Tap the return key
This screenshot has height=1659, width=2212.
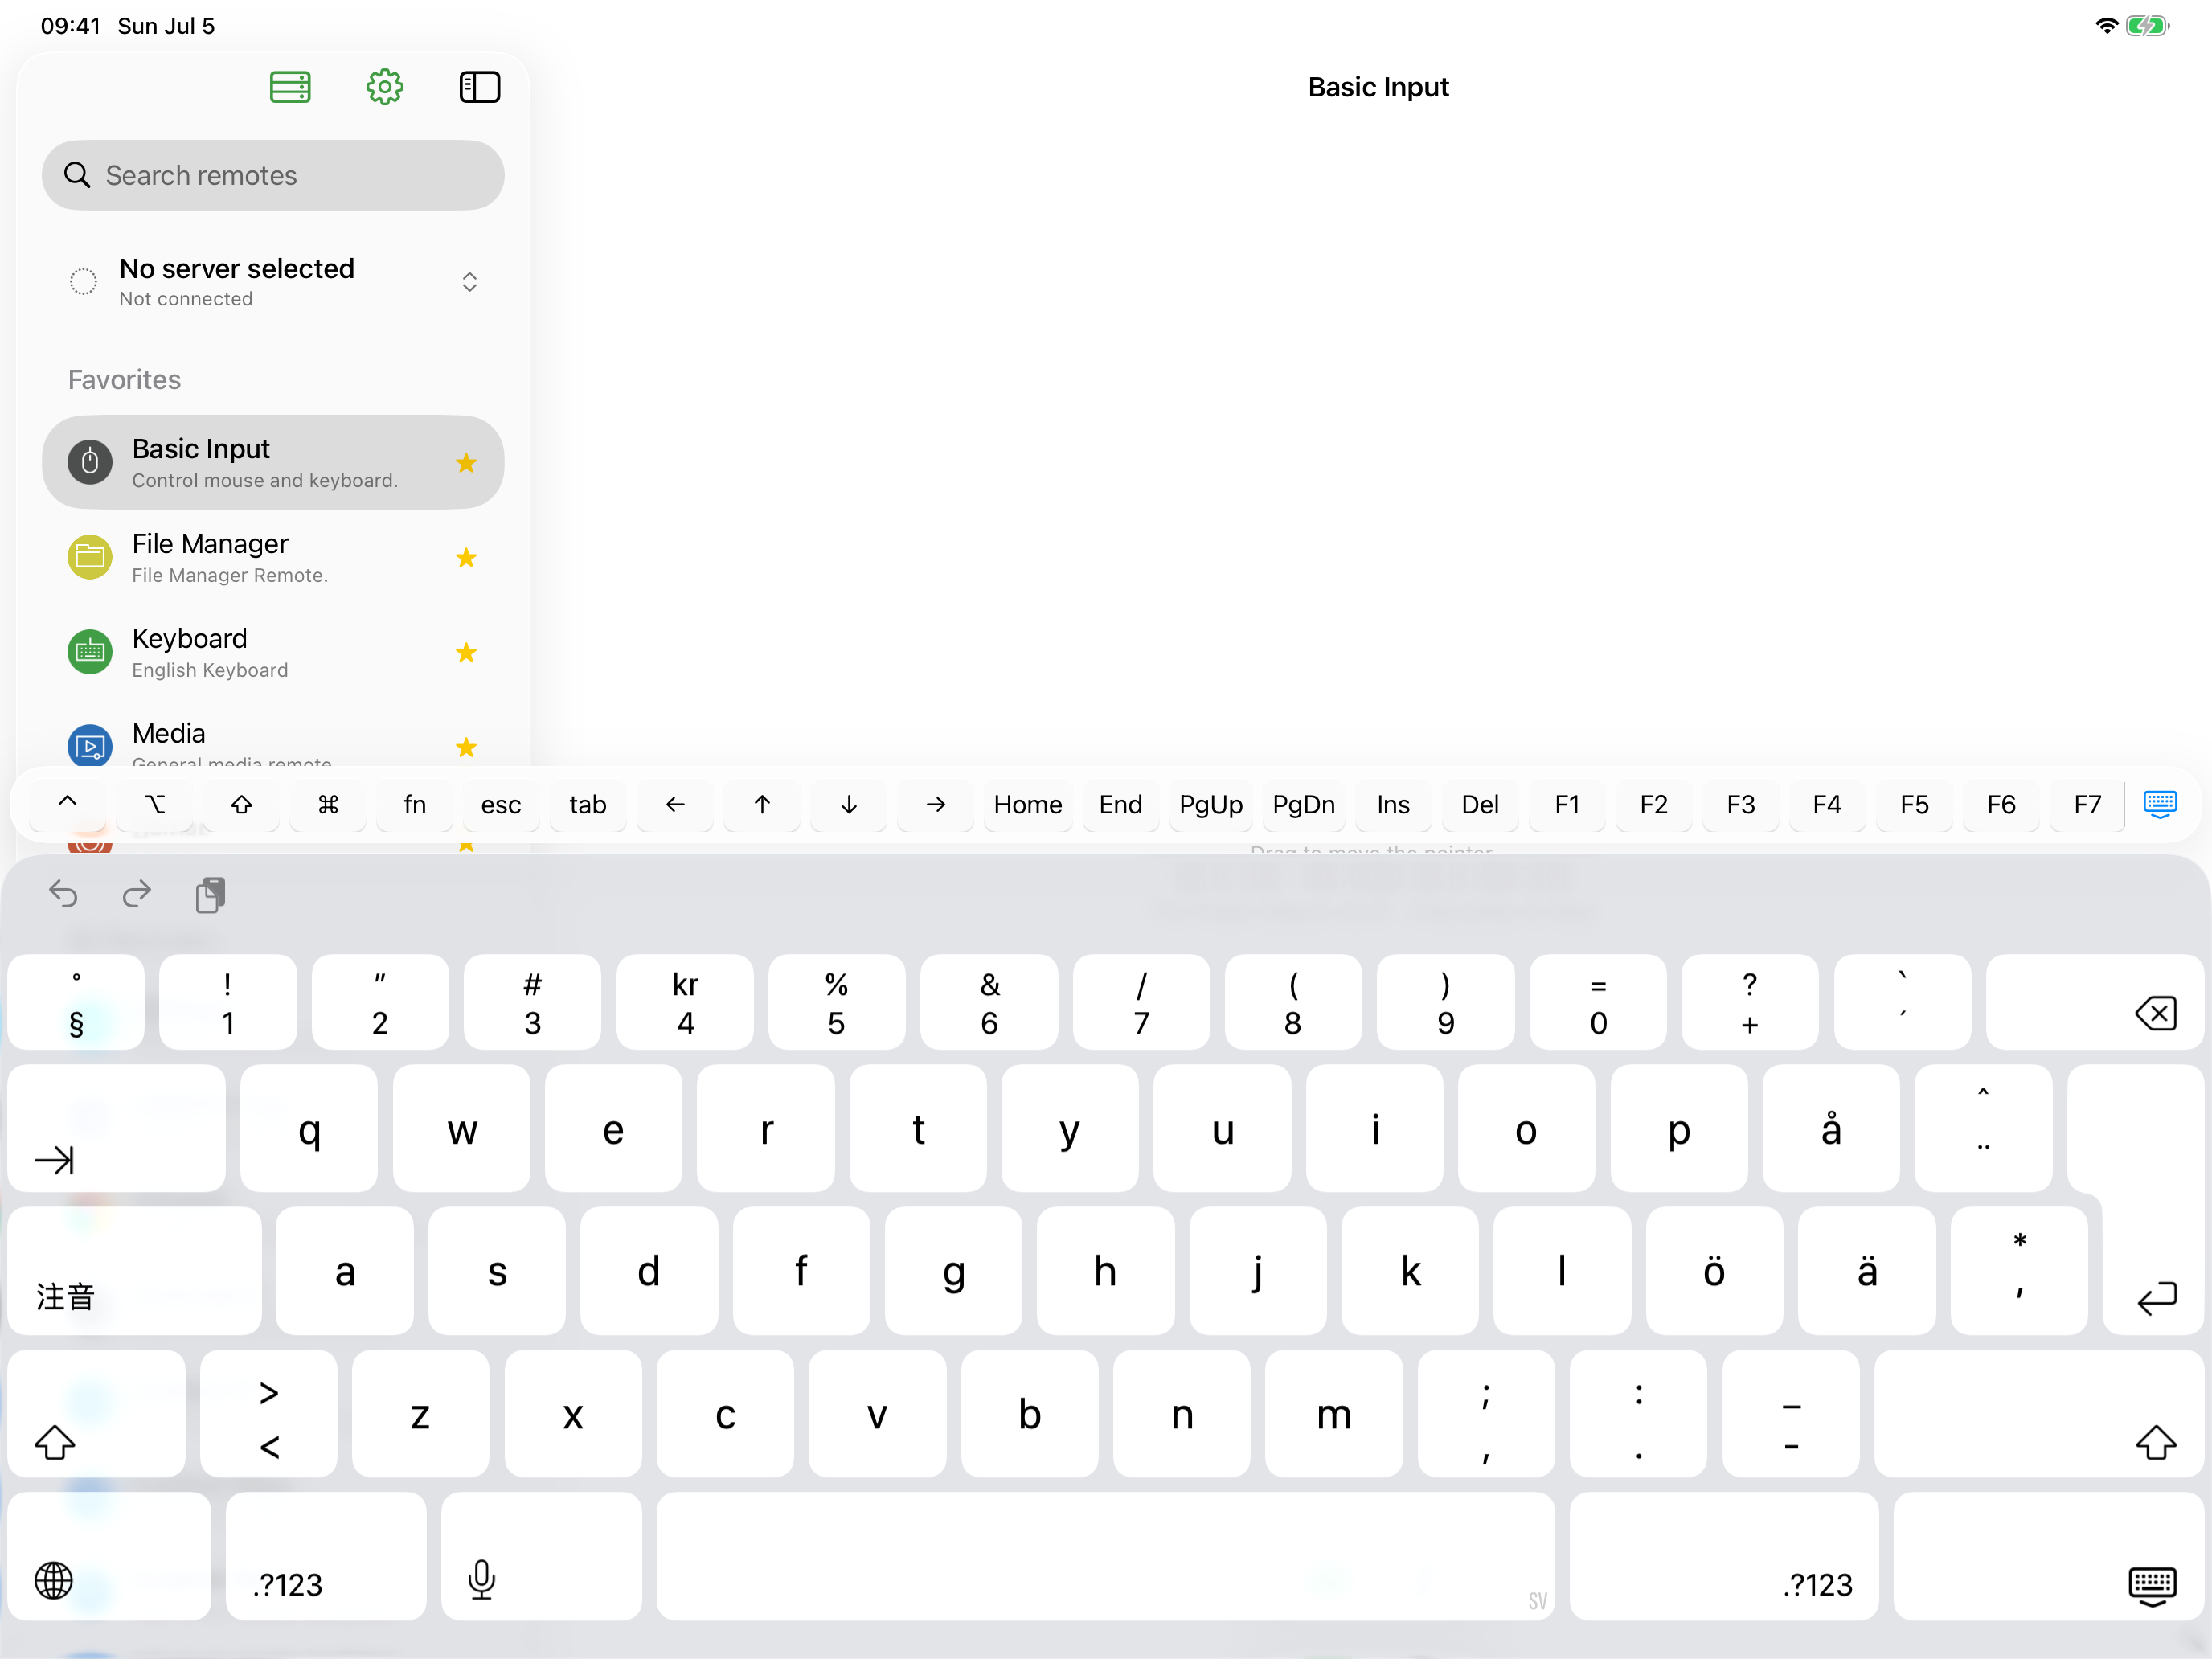2153,1271
